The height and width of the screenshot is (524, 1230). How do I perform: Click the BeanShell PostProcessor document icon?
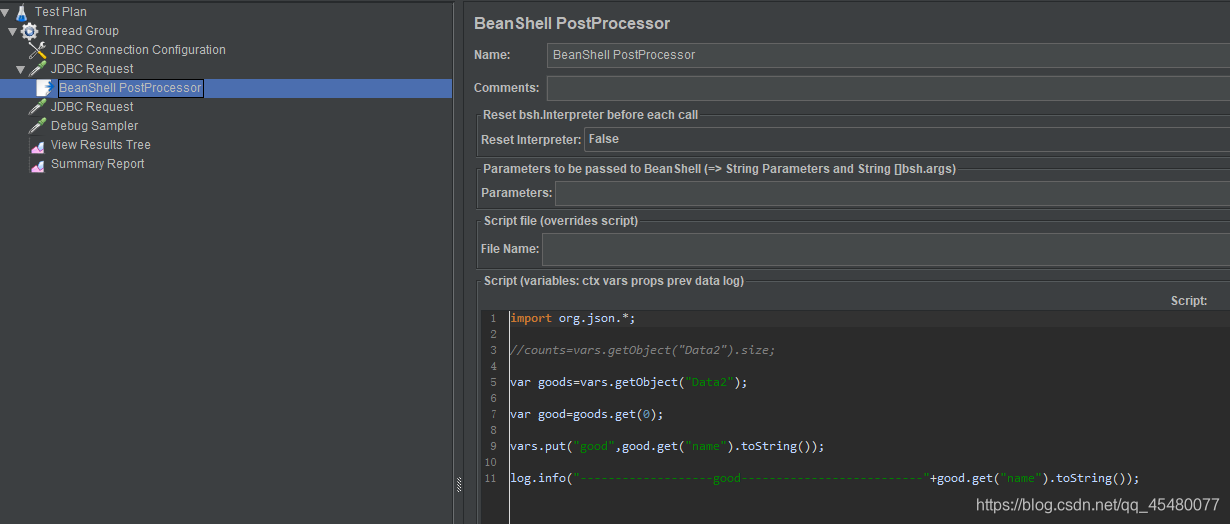pyautogui.click(x=45, y=88)
